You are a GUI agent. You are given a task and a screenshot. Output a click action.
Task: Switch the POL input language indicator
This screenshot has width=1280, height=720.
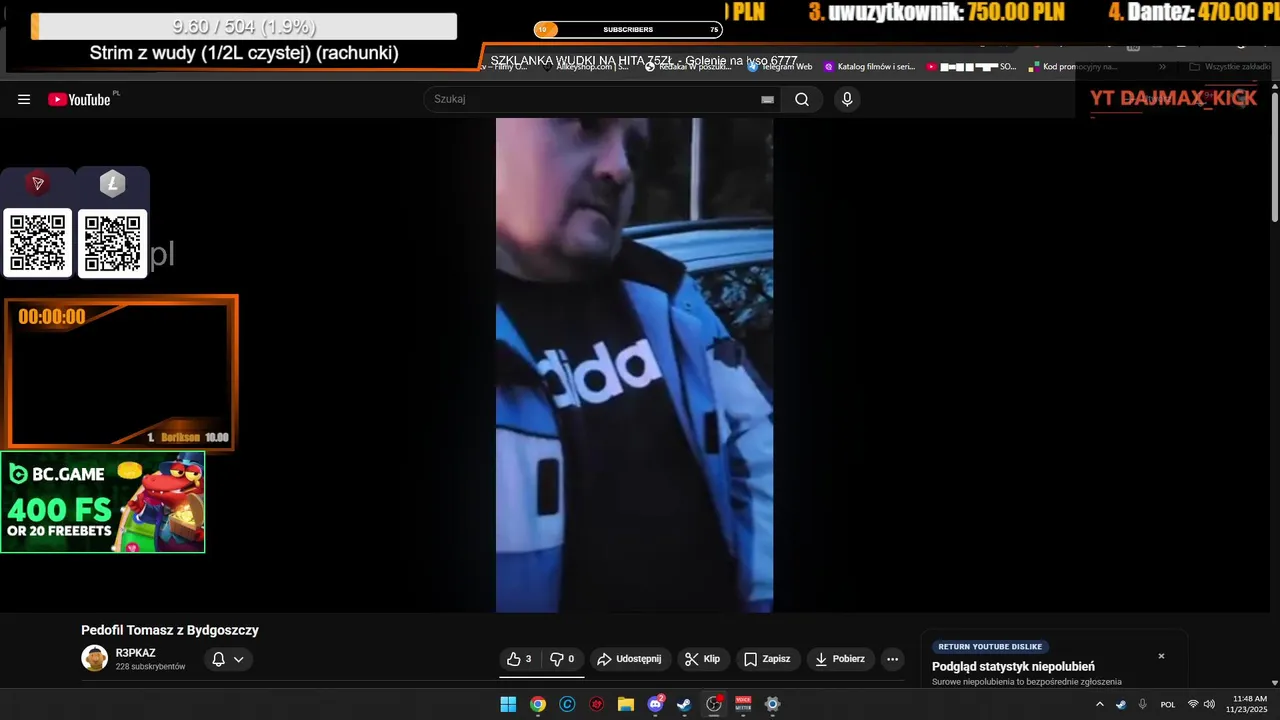tap(1168, 704)
